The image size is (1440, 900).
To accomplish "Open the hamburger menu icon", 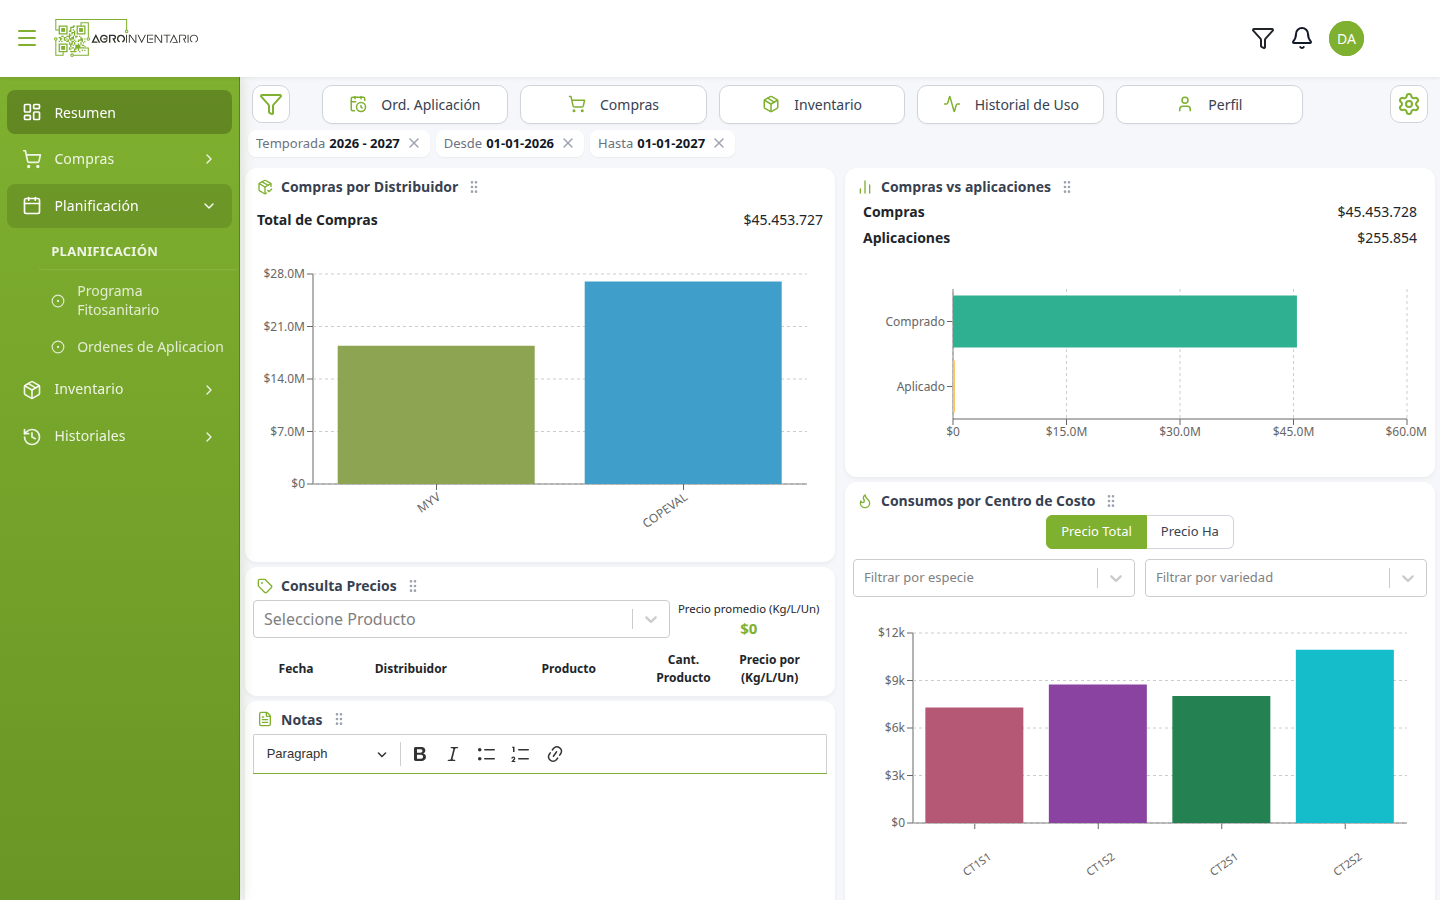I will 27,38.
